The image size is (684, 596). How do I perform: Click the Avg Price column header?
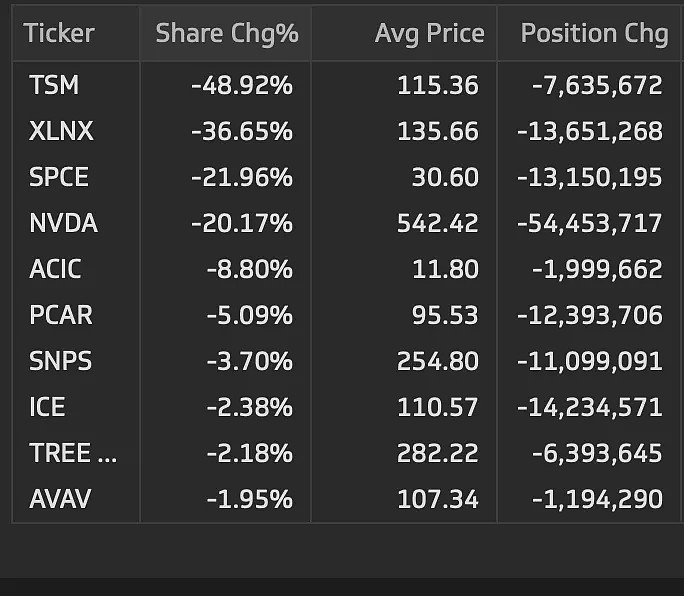430,34
